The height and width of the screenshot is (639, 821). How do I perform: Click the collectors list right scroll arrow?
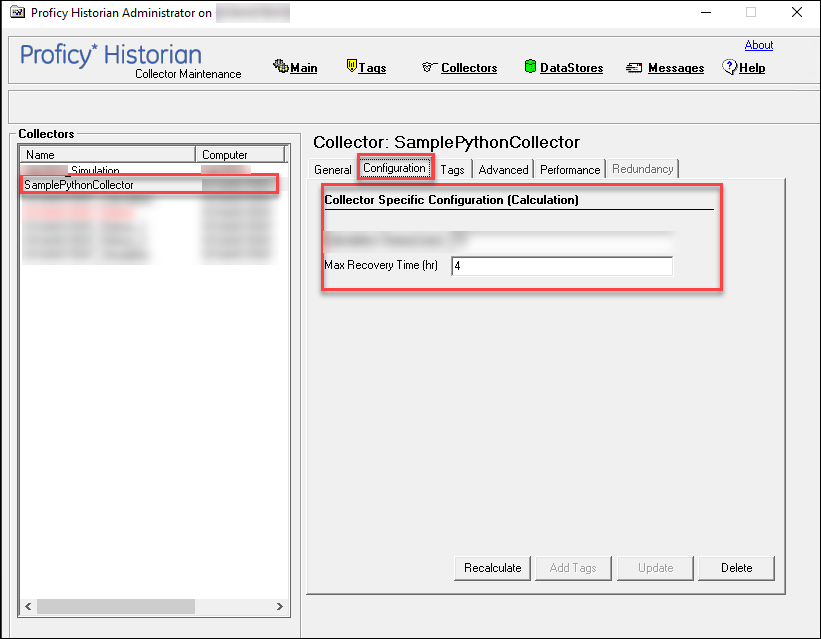[x=280, y=607]
